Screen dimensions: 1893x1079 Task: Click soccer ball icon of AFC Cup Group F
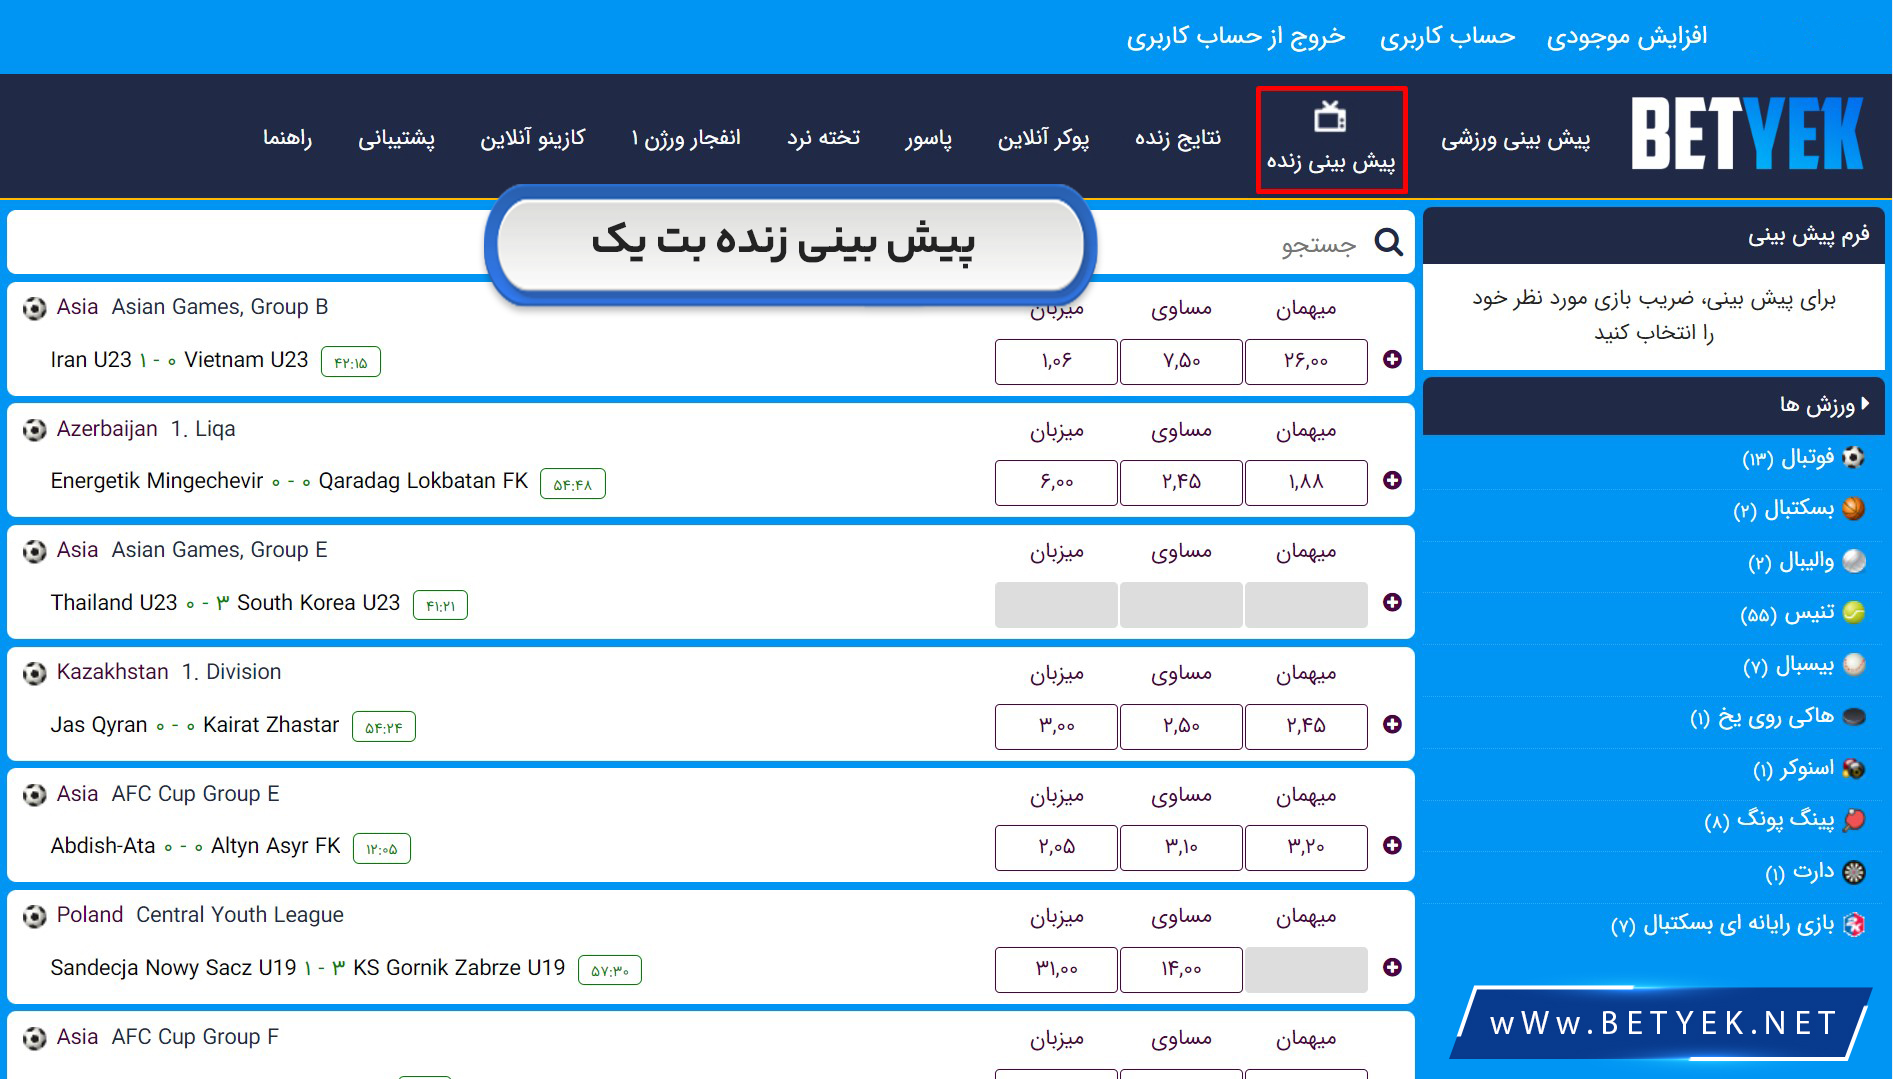coord(35,1038)
